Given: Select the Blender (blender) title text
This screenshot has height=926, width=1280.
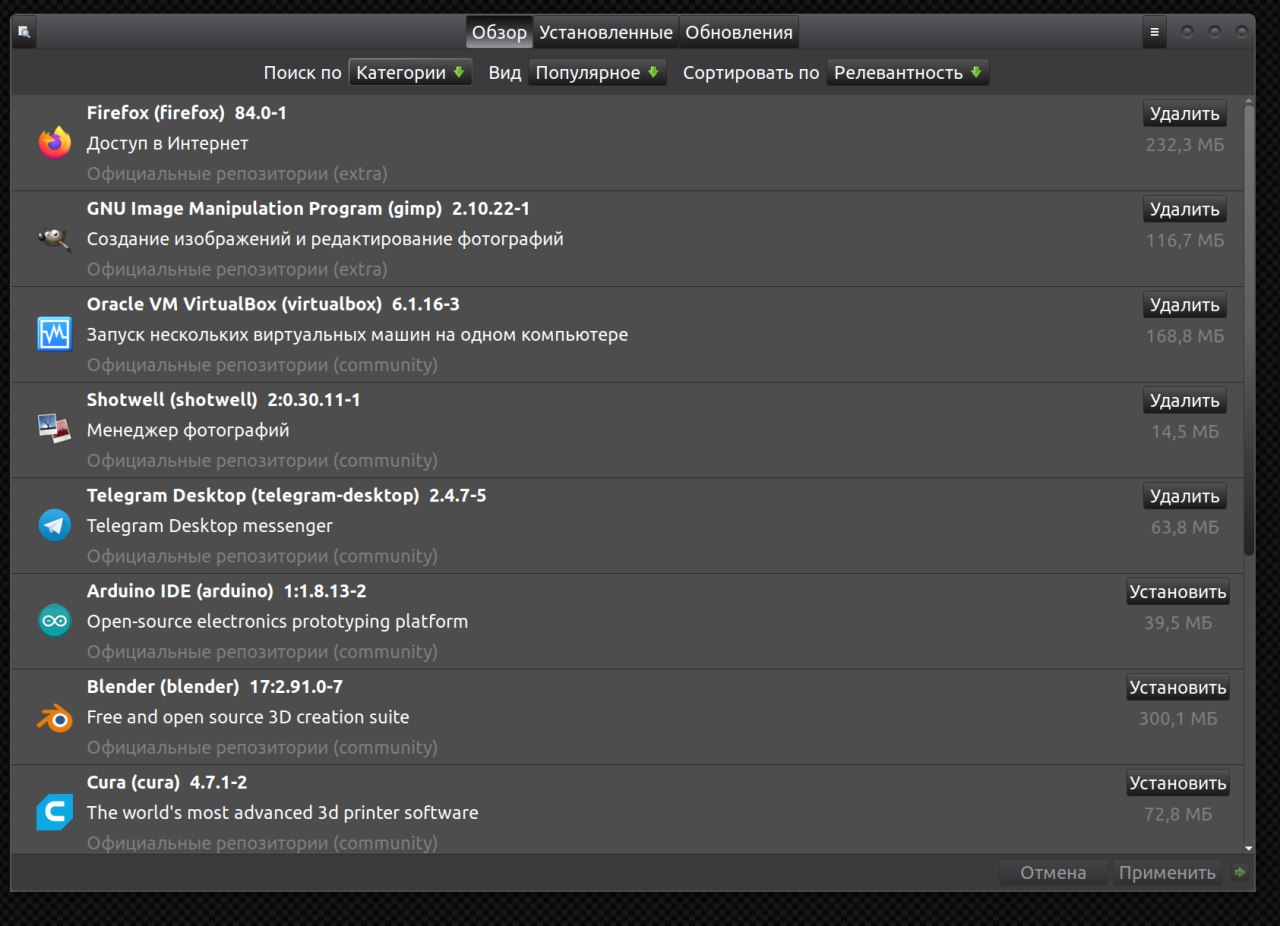Looking at the screenshot, I should point(215,686).
